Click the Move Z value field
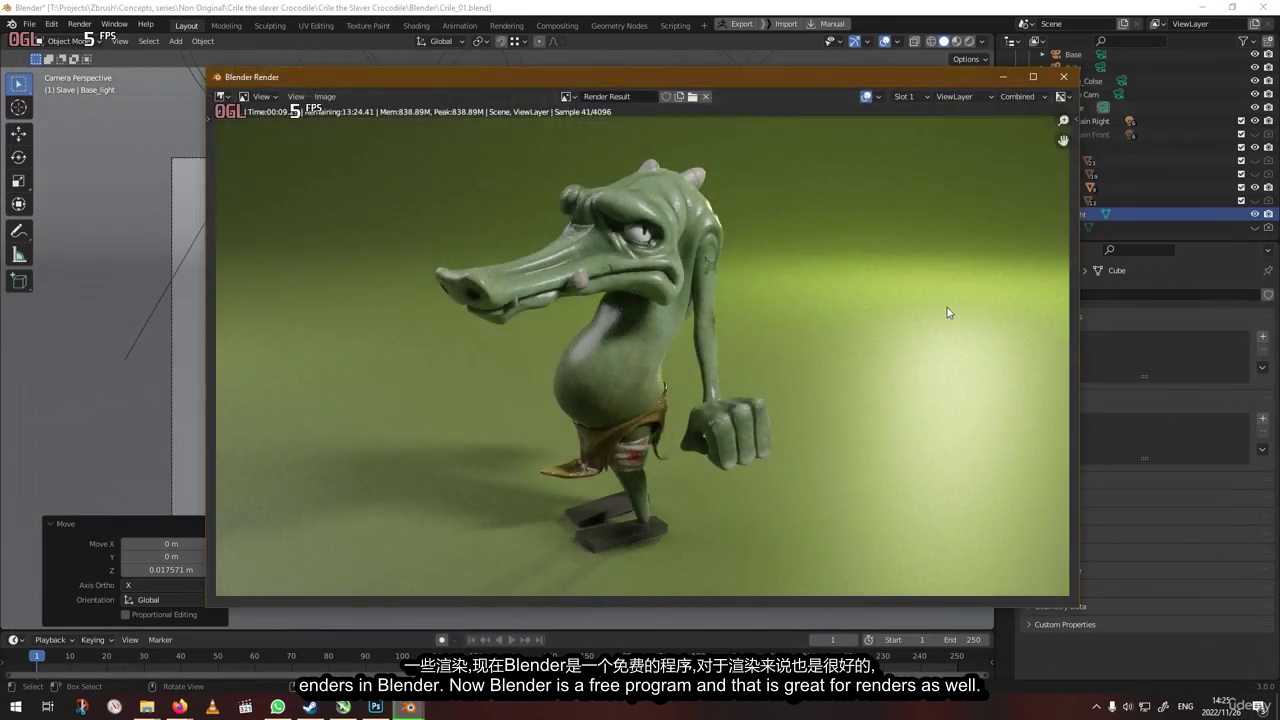The width and height of the screenshot is (1280, 720). (x=164, y=570)
